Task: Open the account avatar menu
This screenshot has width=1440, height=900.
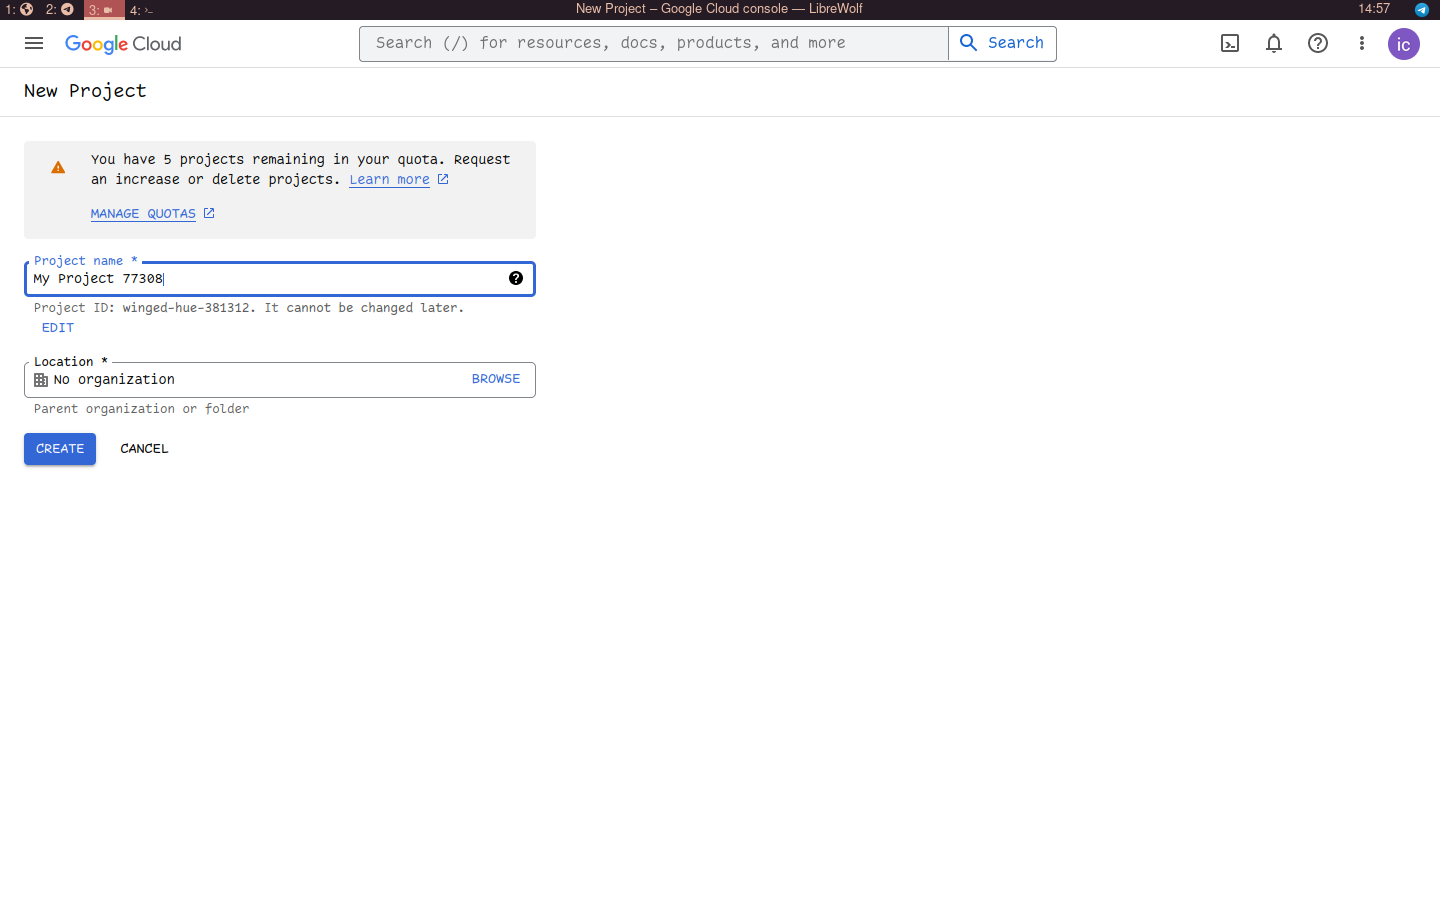Action: (1404, 44)
